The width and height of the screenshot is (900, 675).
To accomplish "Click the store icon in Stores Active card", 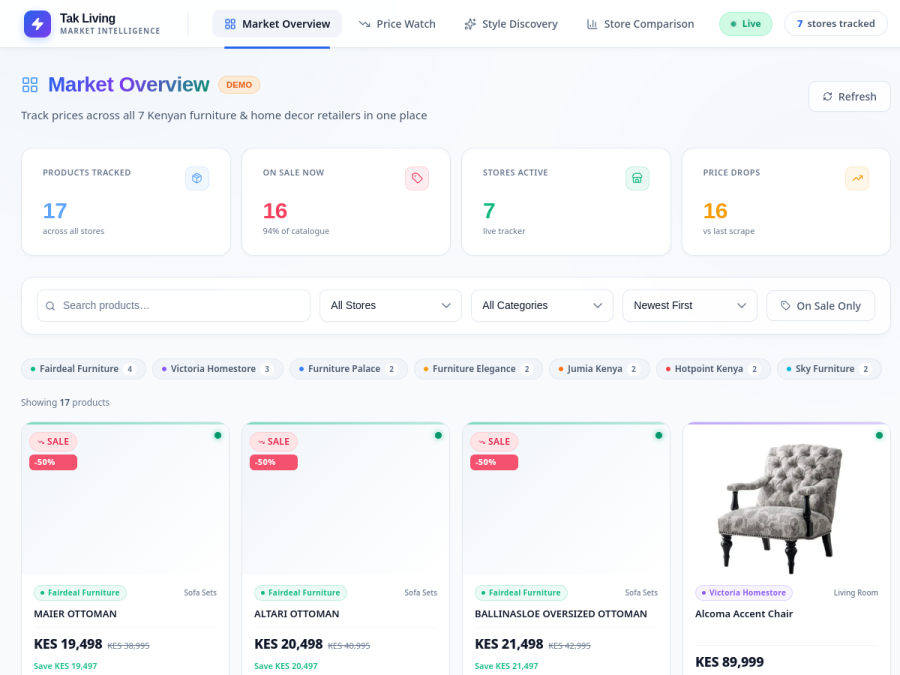I will (x=637, y=179).
